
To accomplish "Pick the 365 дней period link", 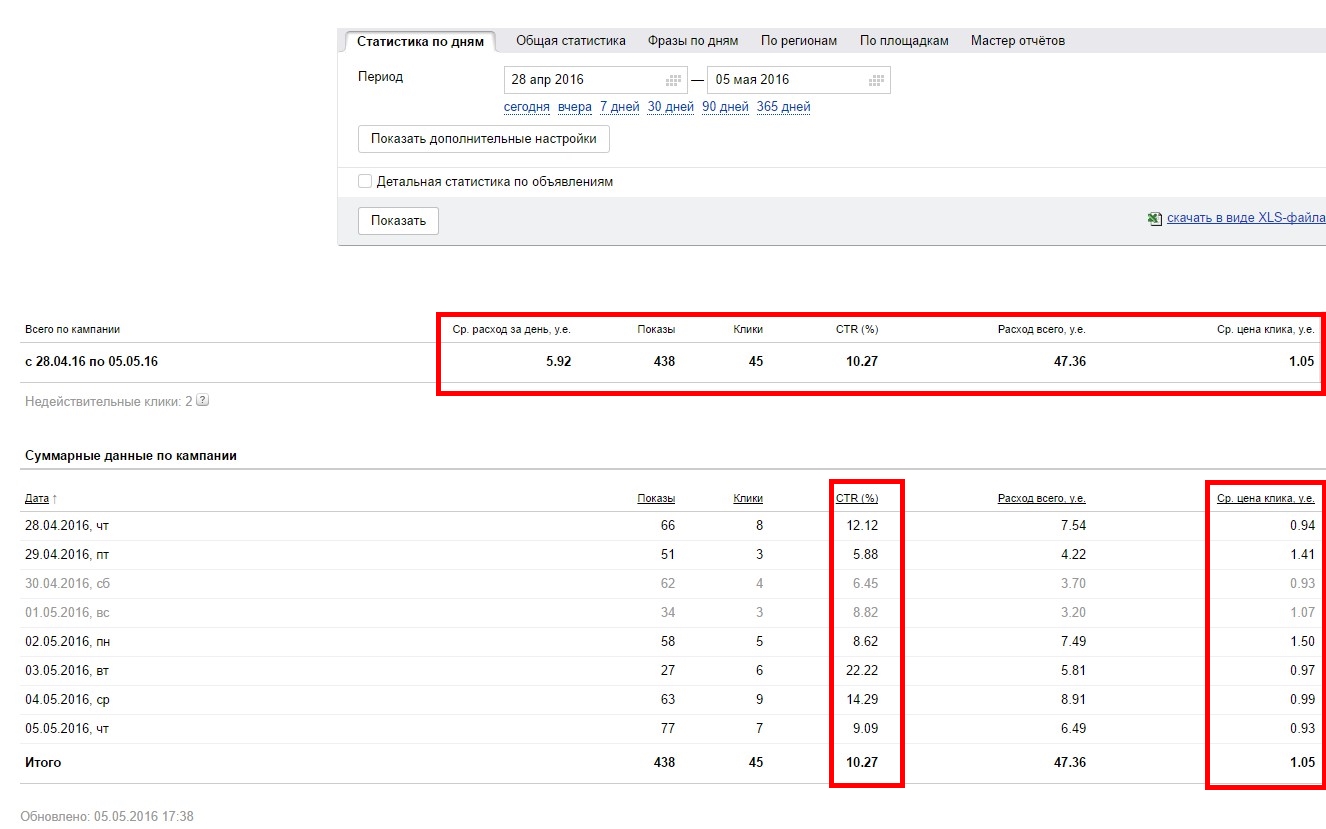I will [784, 107].
